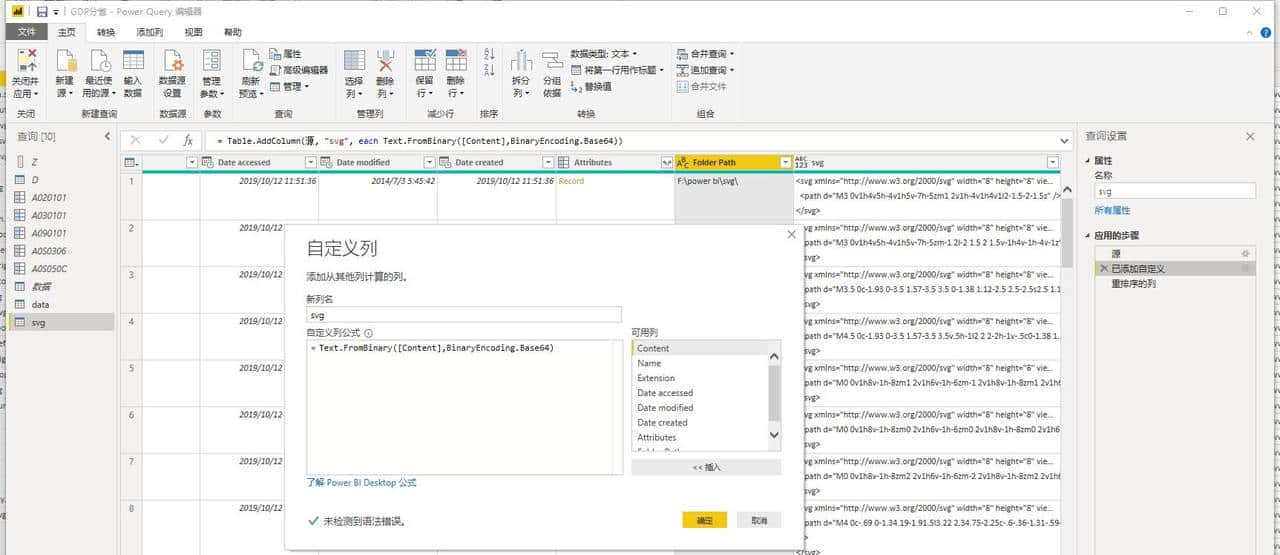
Task: Switch to the Transform (转换) tab
Action: 106,32
